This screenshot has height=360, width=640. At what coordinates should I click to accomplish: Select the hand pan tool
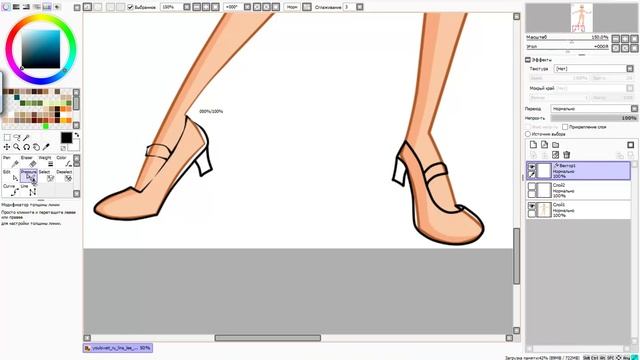pos(36,147)
